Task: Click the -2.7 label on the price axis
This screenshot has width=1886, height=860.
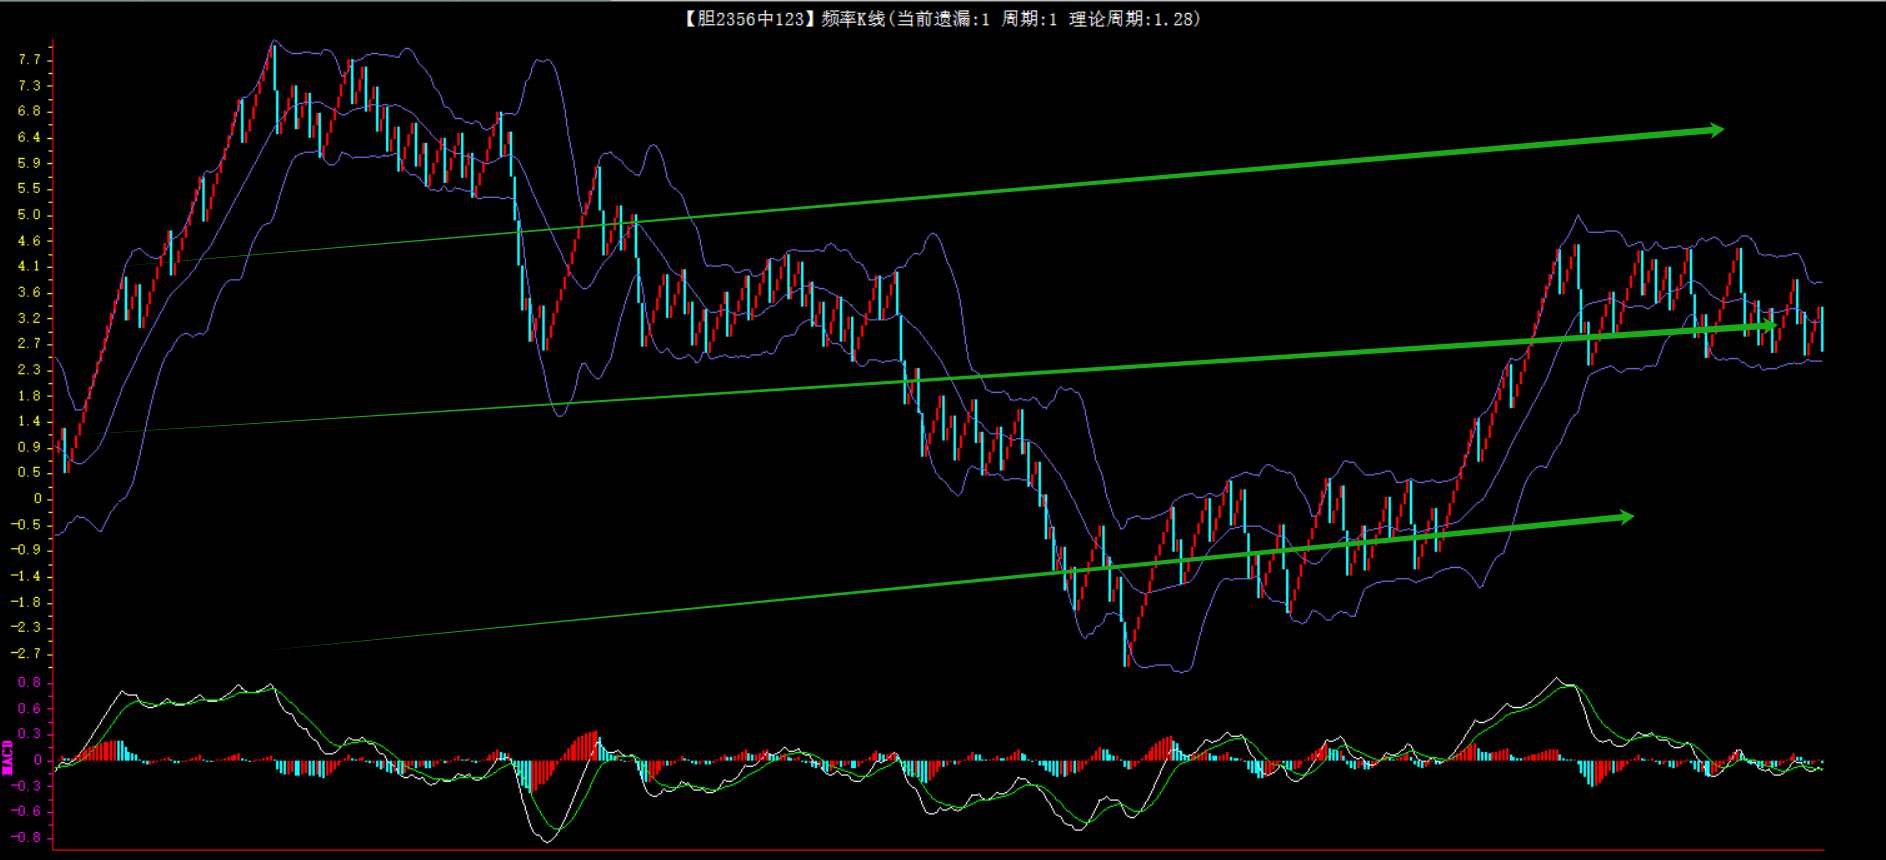Action: tap(26, 654)
